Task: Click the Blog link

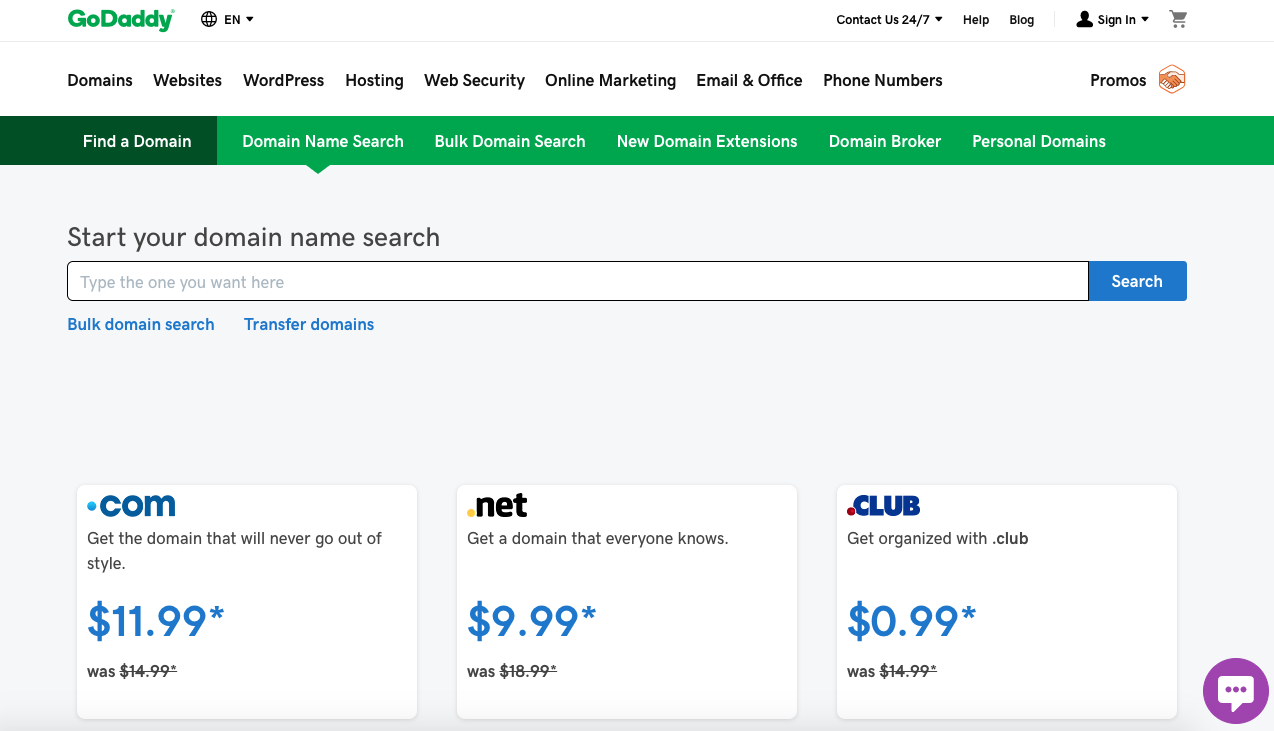Action: (1022, 19)
